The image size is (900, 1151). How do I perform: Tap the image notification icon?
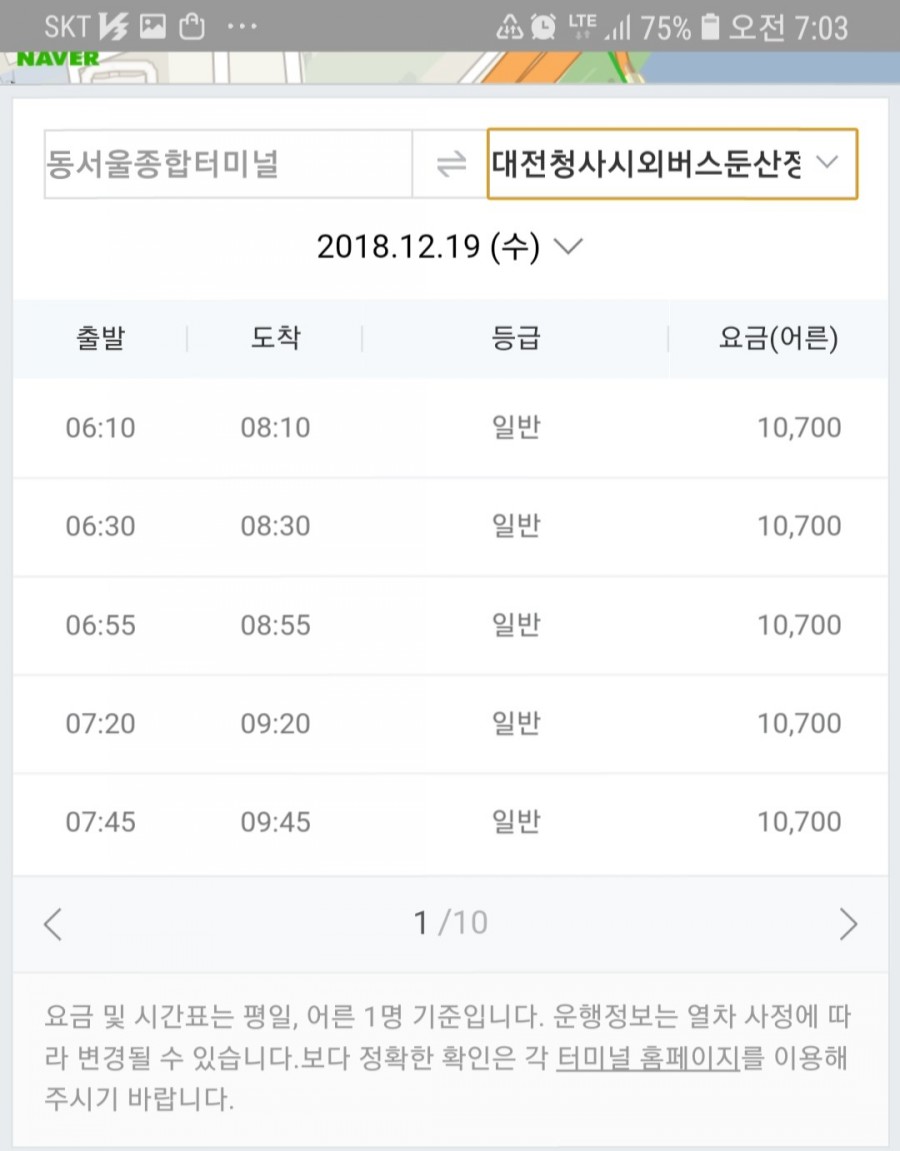click(153, 27)
